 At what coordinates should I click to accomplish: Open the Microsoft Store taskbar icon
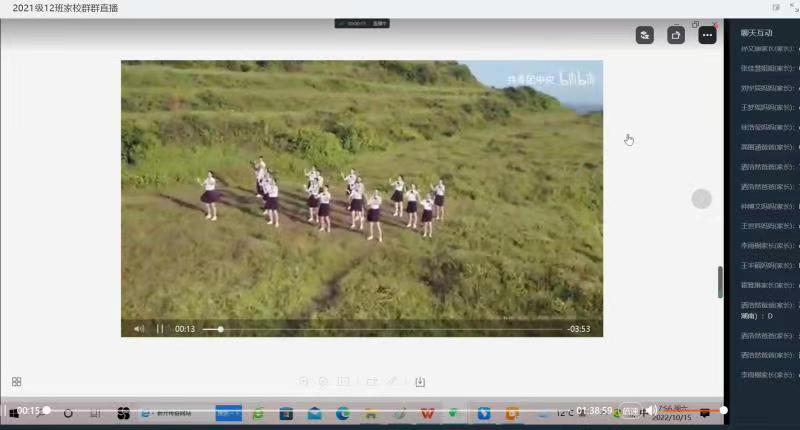286,413
